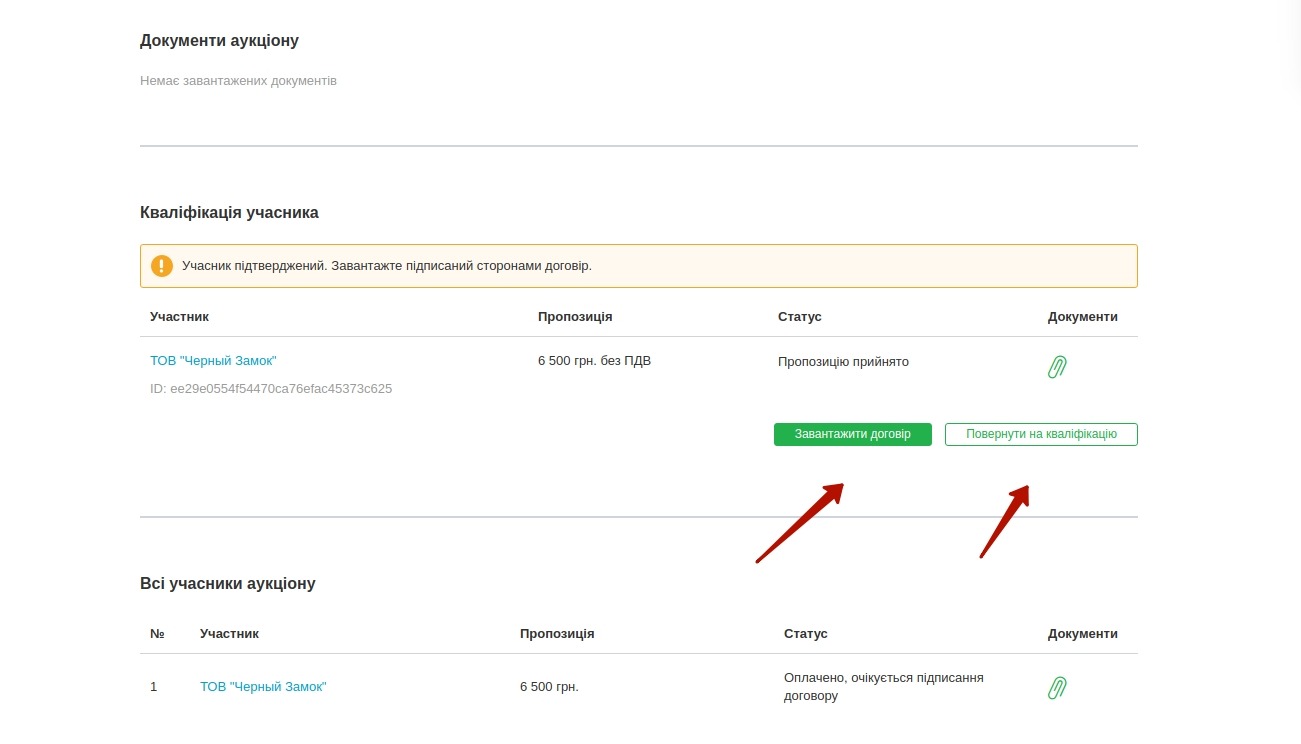Click Пропозиція column header in all participants table
This screenshot has height=744, width=1301.
click(x=557, y=634)
